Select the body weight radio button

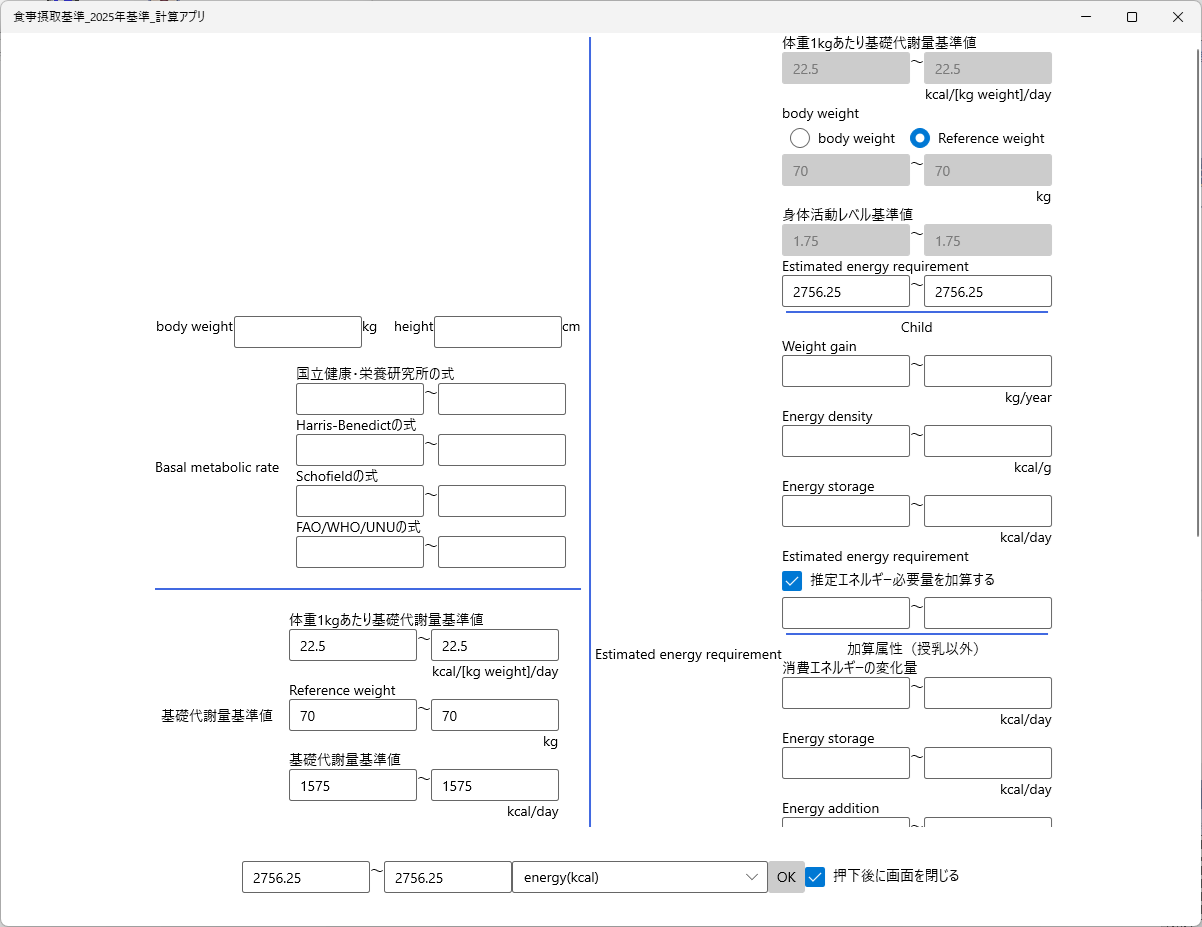click(800, 138)
